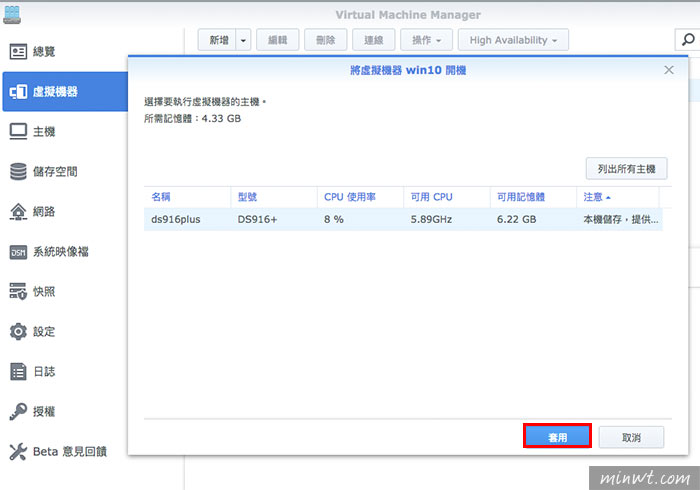Click the DS916+ model cell
The height and width of the screenshot is (490, 700).
(257, 219)
